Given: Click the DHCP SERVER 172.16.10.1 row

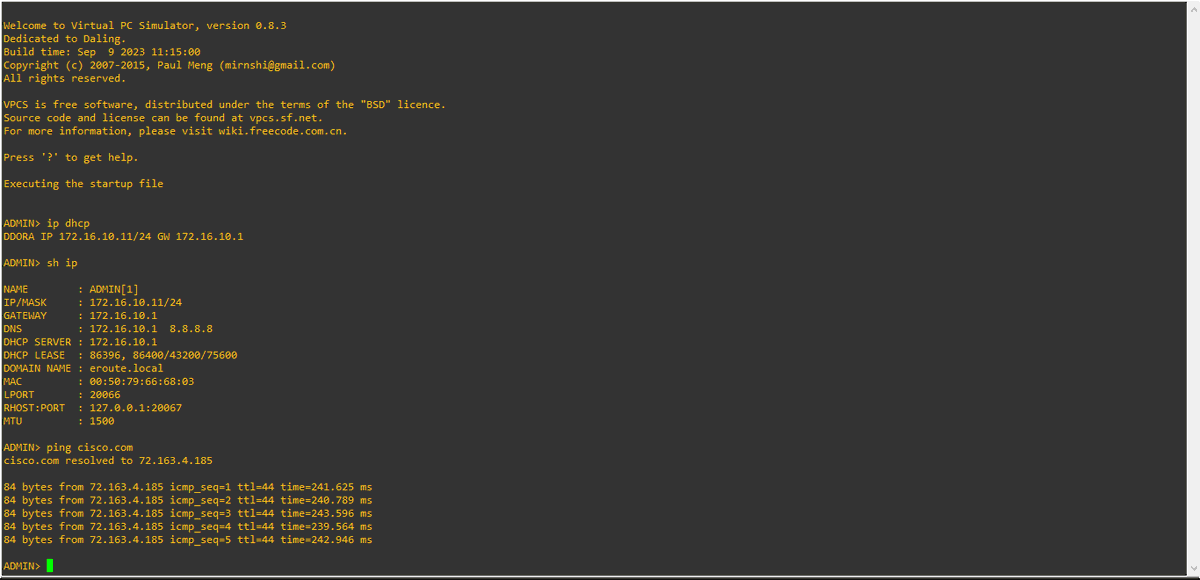Looking at the screenshot, I should (x=81, y=342).
